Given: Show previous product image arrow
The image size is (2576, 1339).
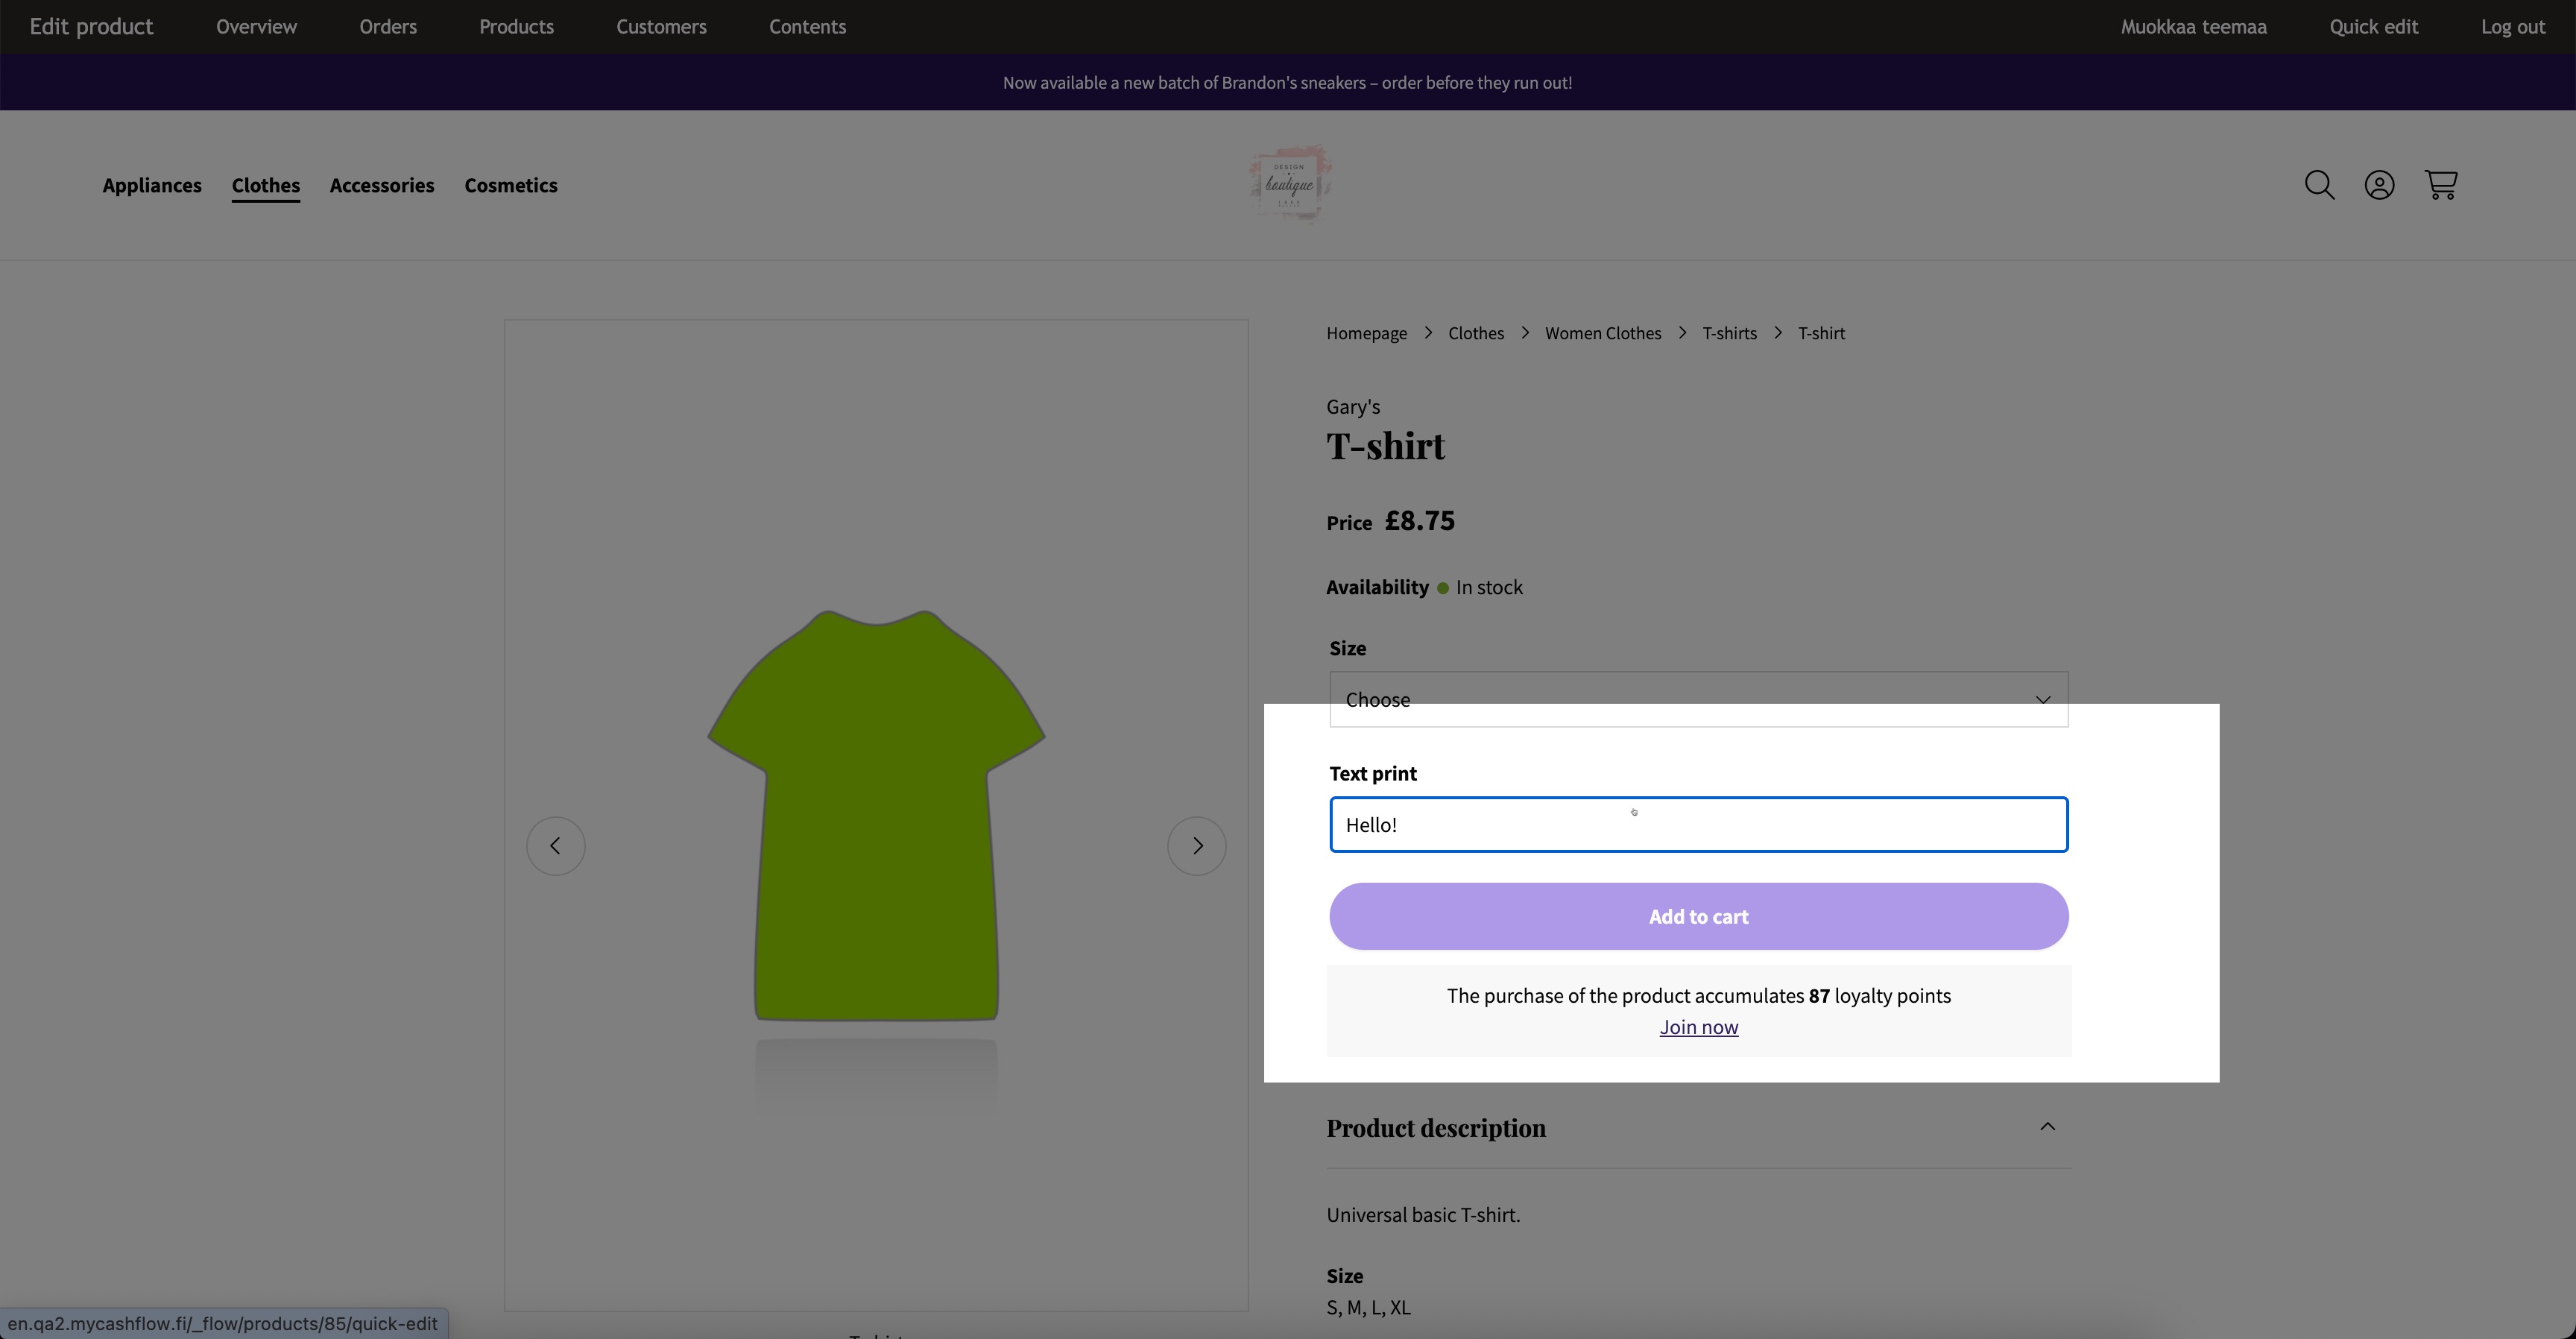Looking at the screenshot, I should click(555, 846).
